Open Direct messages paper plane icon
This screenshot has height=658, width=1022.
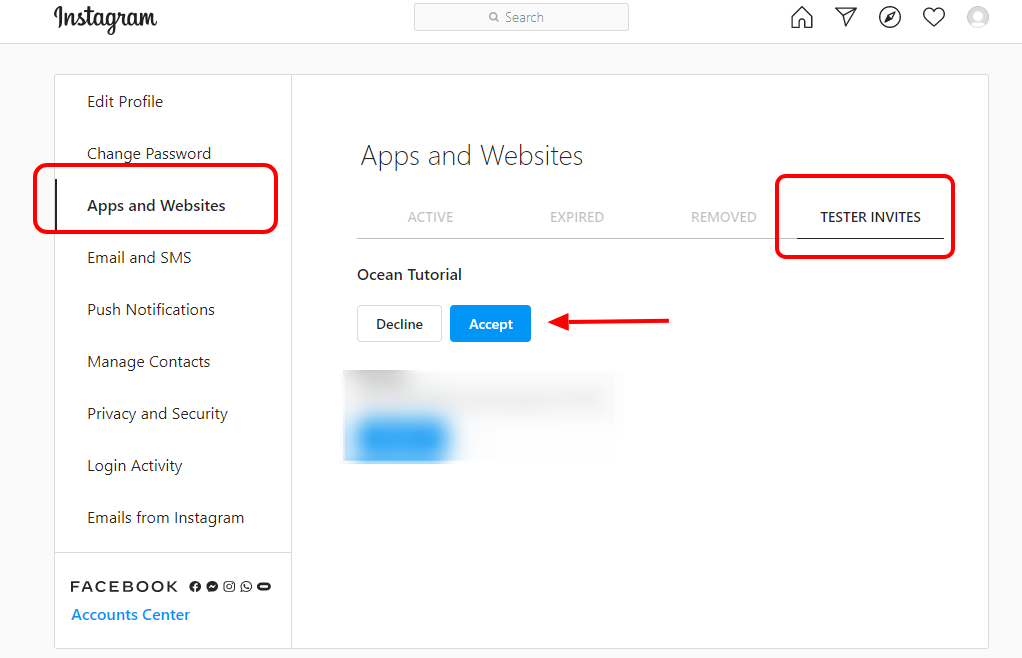pyautogui.click(x=846, y=17)
